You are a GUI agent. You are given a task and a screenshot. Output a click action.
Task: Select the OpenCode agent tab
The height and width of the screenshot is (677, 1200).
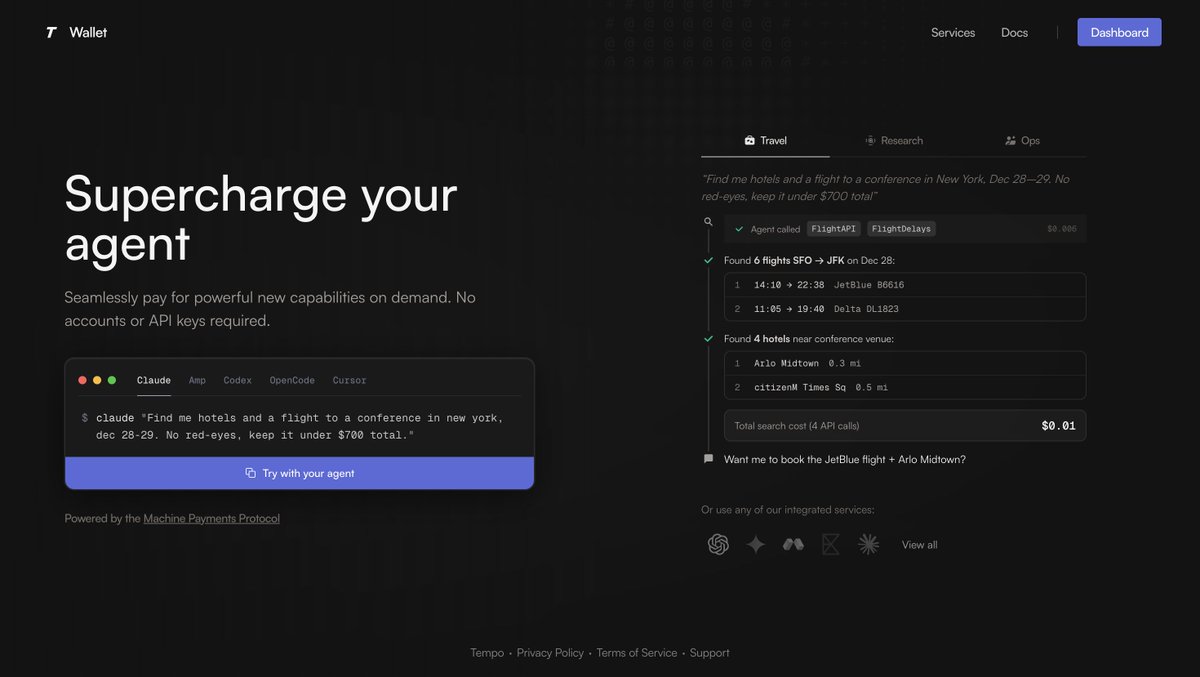point(292,380)
